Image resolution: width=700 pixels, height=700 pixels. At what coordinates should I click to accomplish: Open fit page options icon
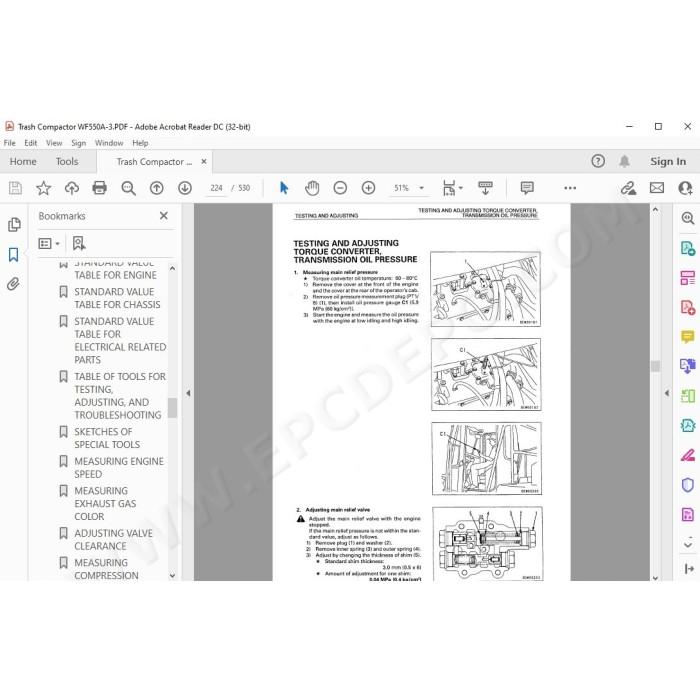click(452, 188)
